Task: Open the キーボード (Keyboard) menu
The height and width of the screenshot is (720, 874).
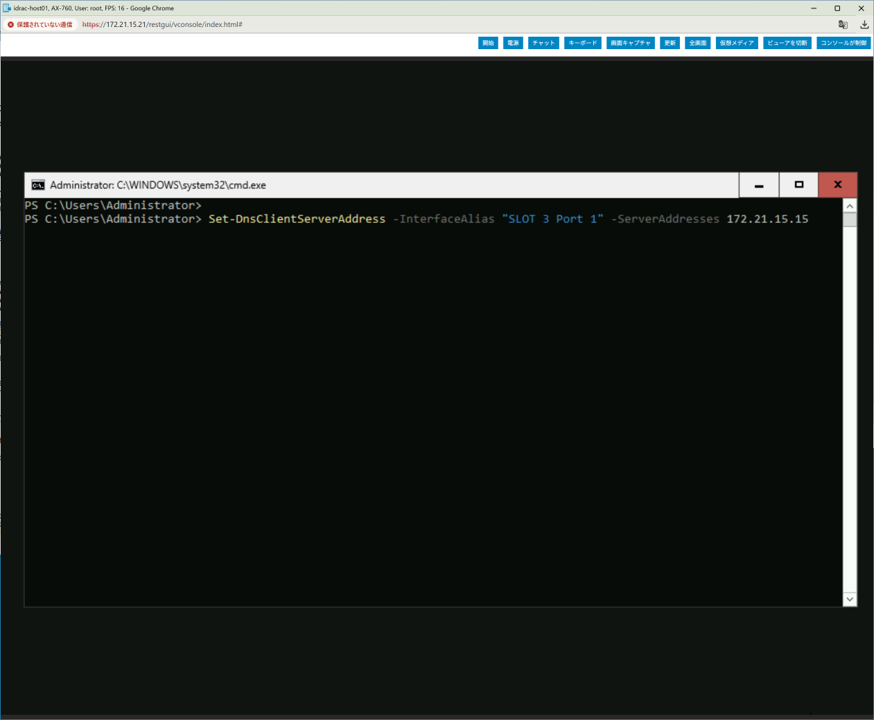Action: [582, 43]
